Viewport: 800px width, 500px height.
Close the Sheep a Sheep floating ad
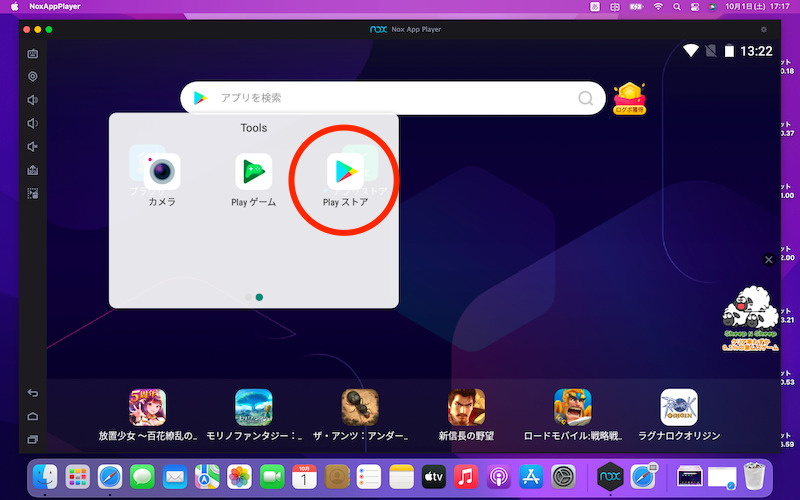tap(768, 260)
